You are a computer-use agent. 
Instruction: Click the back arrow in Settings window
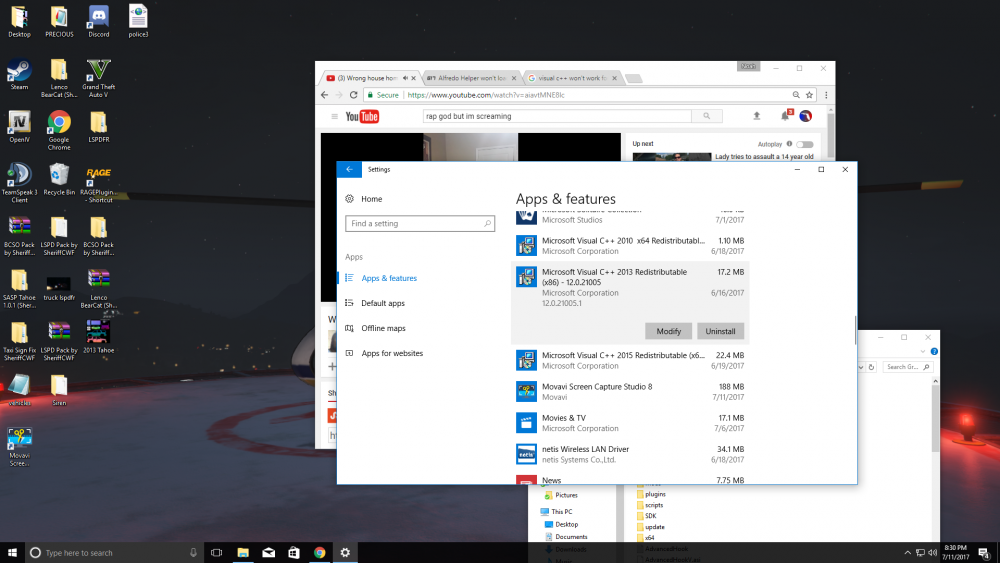[348, 170]
